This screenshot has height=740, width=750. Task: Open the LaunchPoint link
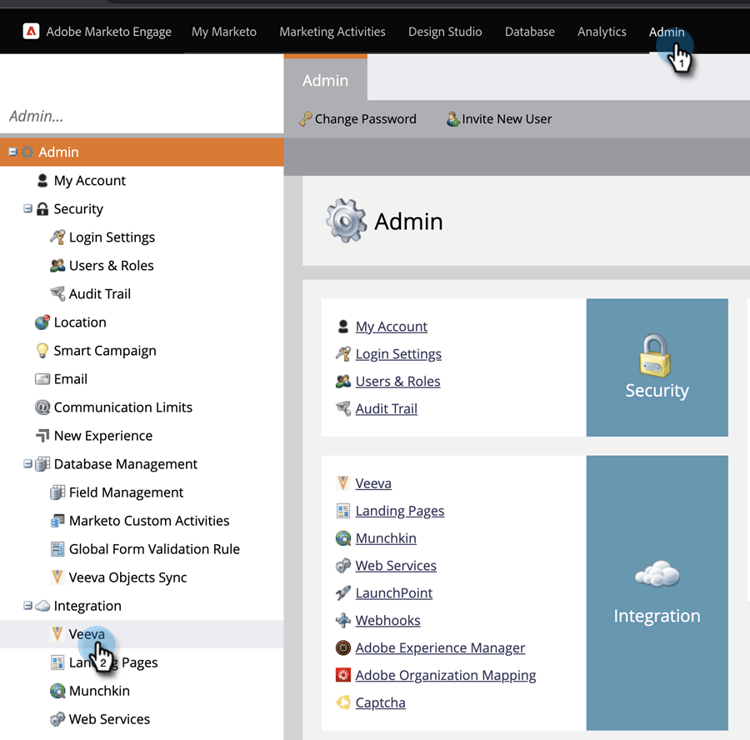pyautogui.click(x=394, y=593)
